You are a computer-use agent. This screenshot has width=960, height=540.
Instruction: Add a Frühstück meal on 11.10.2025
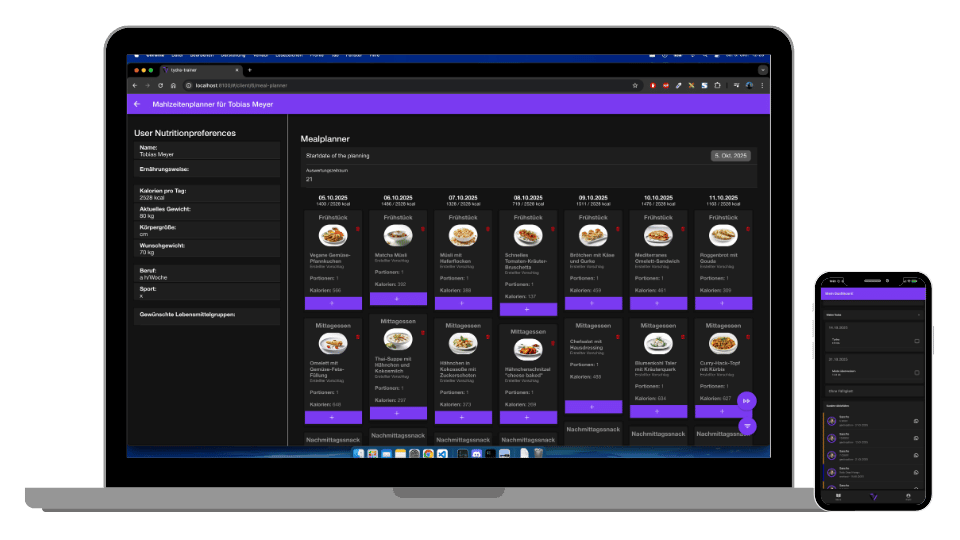(x=723, y=303)
